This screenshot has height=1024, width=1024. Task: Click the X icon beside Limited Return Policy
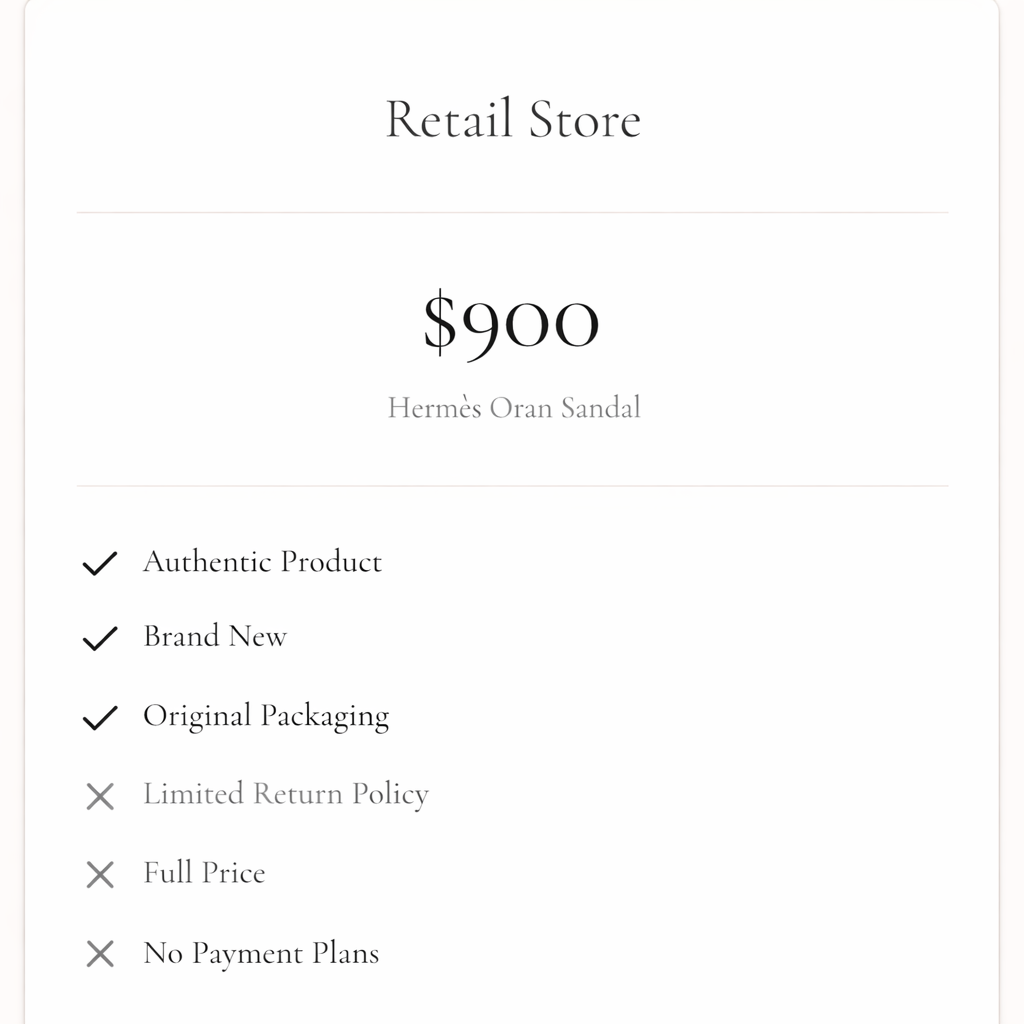(x=100, y=796)
